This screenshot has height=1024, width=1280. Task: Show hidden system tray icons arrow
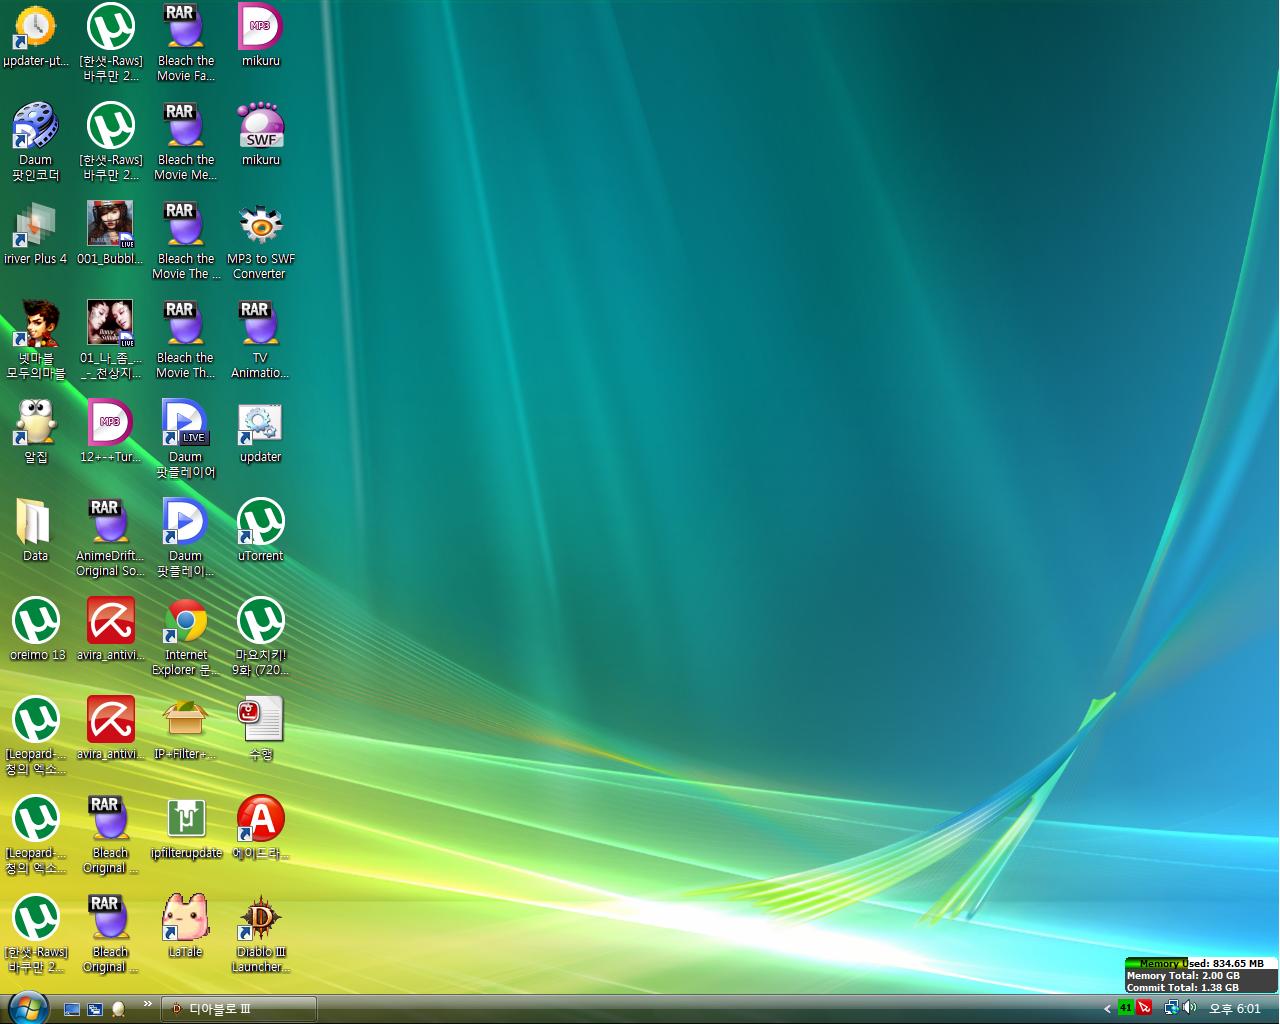pyautogui.click(x=1107, y=1009)
